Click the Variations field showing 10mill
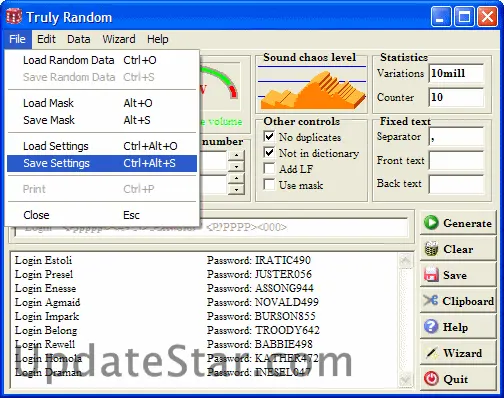 coord(456,73)
